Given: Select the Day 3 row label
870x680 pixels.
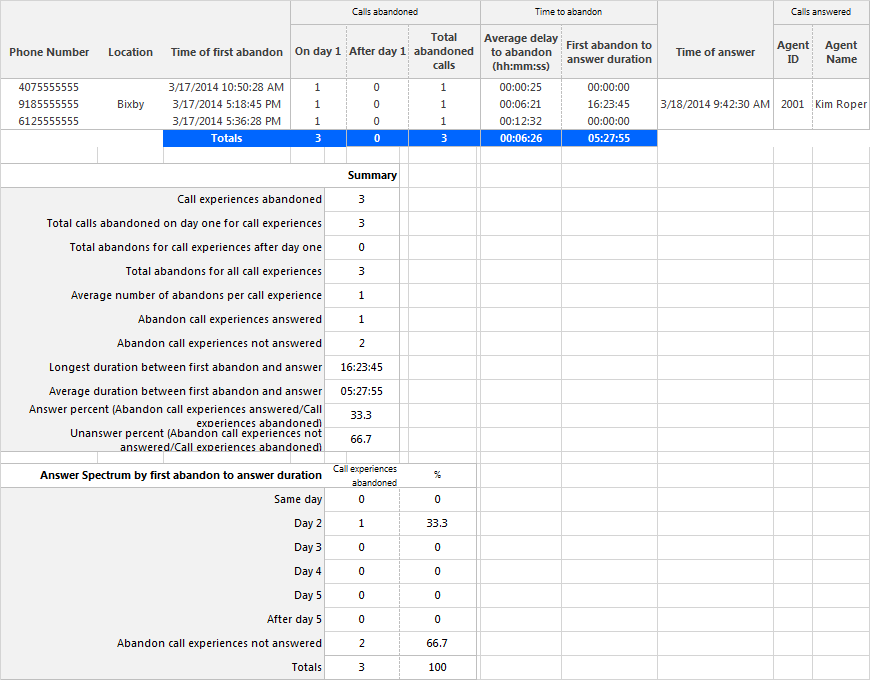Looking at the screenshot, I should [307, 547].
